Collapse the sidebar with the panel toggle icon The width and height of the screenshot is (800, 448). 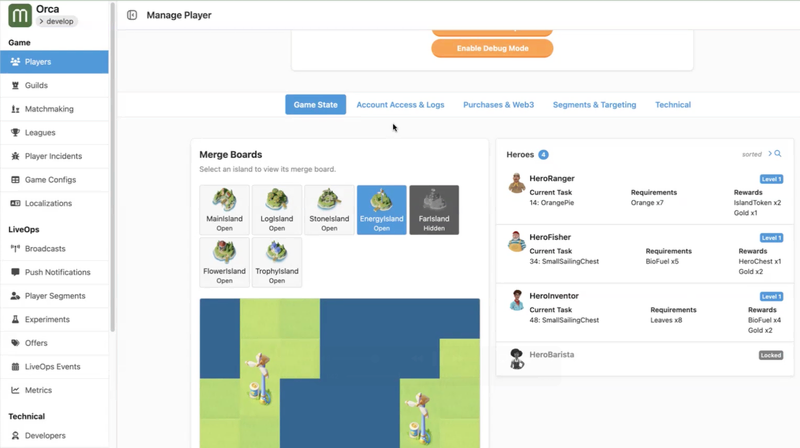pyautogui.click(x=132, y=15)
